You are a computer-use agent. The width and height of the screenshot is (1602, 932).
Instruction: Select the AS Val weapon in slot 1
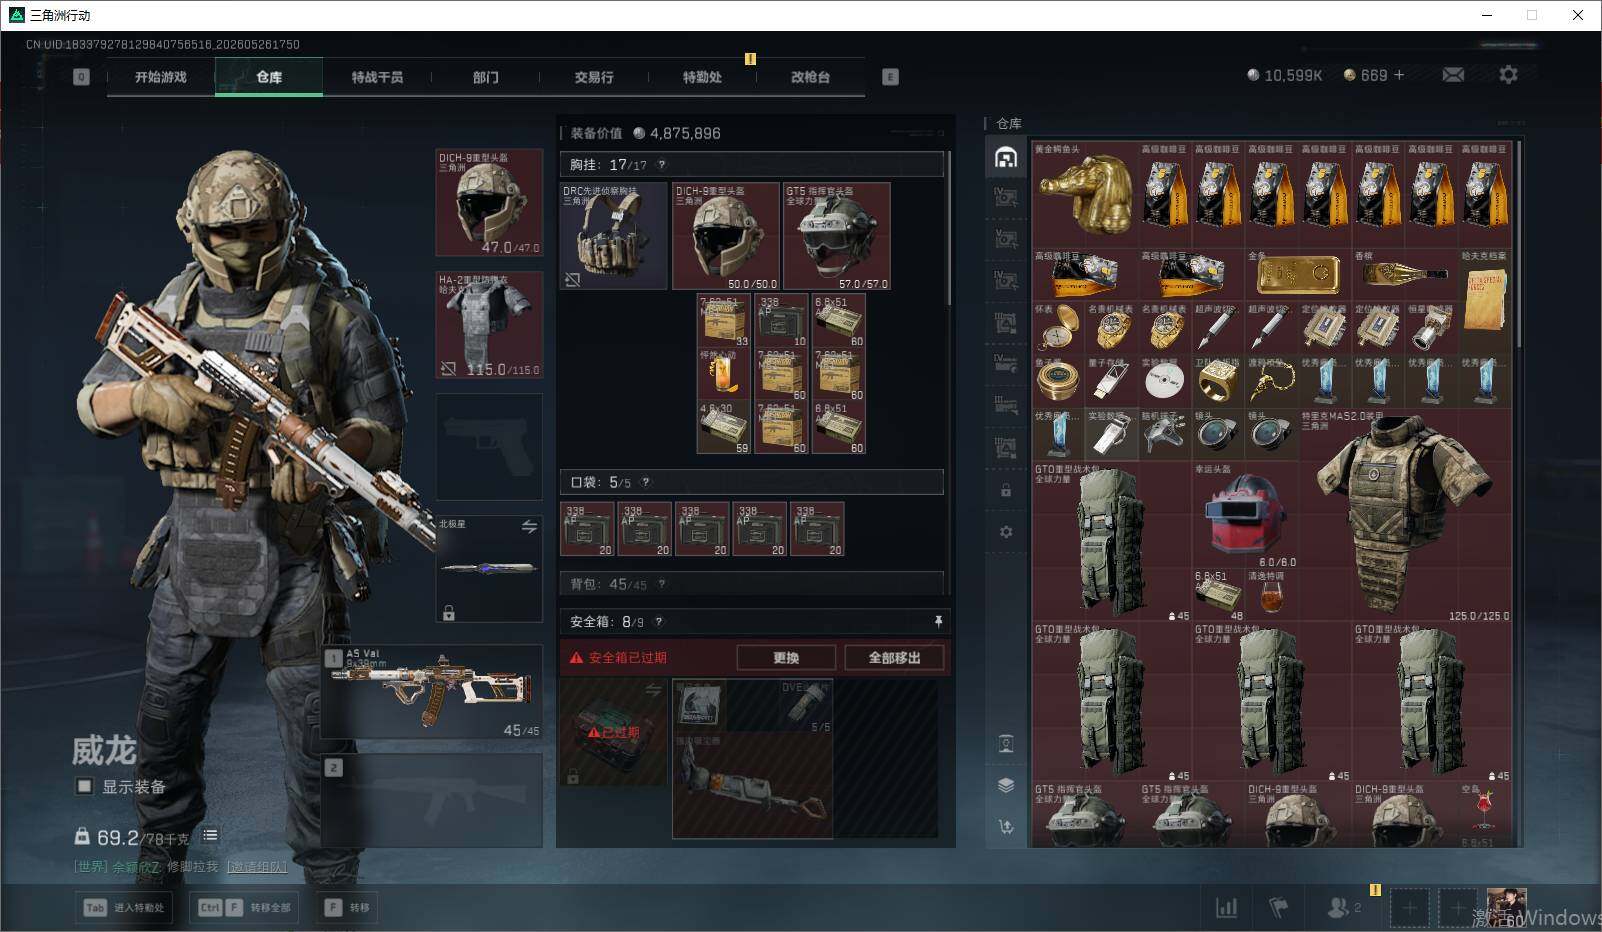(432, 693)
